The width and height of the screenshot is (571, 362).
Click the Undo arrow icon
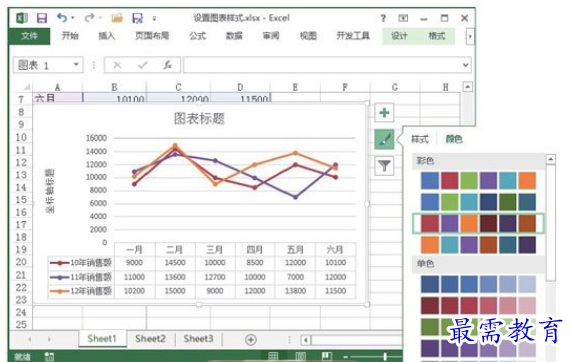[x=62, y=17]
